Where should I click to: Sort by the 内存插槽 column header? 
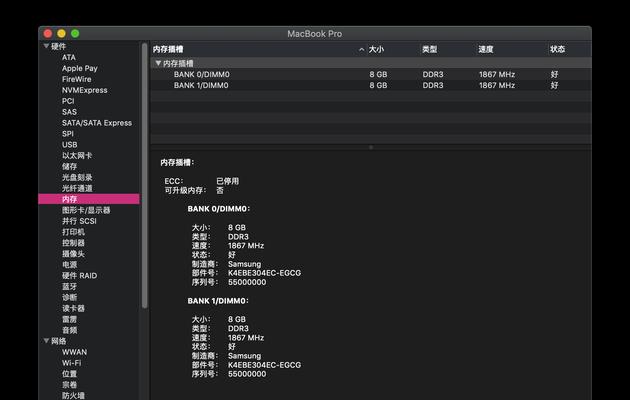tap(168, 49)
